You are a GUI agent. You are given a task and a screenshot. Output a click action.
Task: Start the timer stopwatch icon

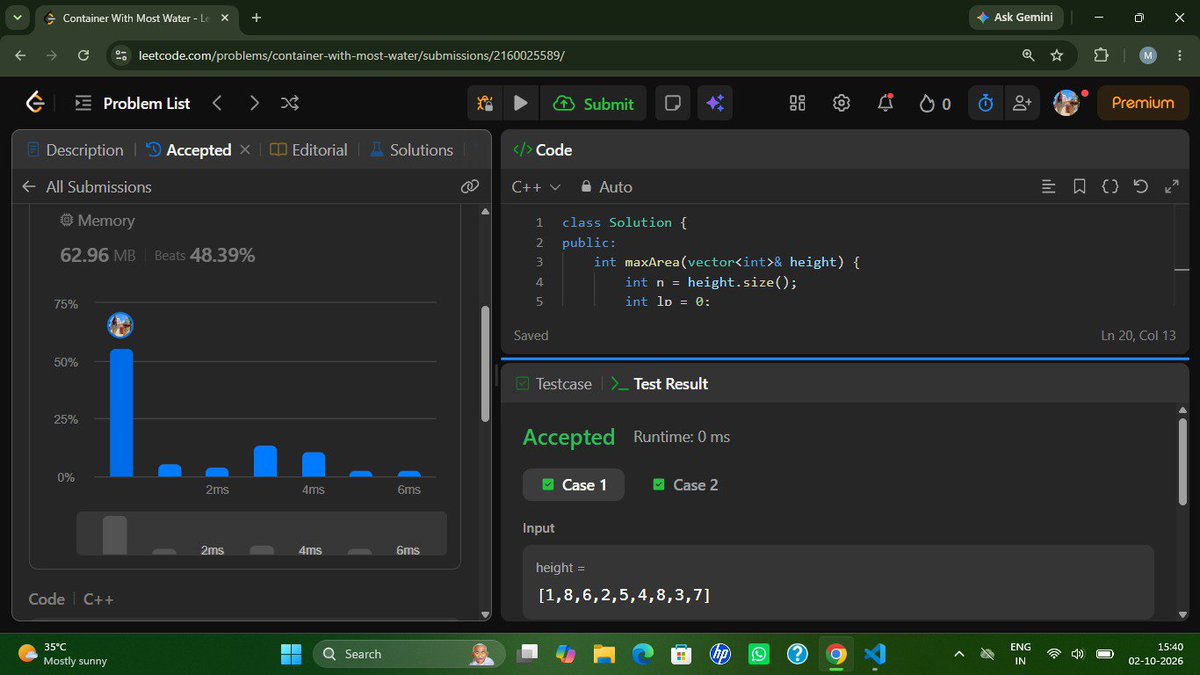click(x=985, y=103)
